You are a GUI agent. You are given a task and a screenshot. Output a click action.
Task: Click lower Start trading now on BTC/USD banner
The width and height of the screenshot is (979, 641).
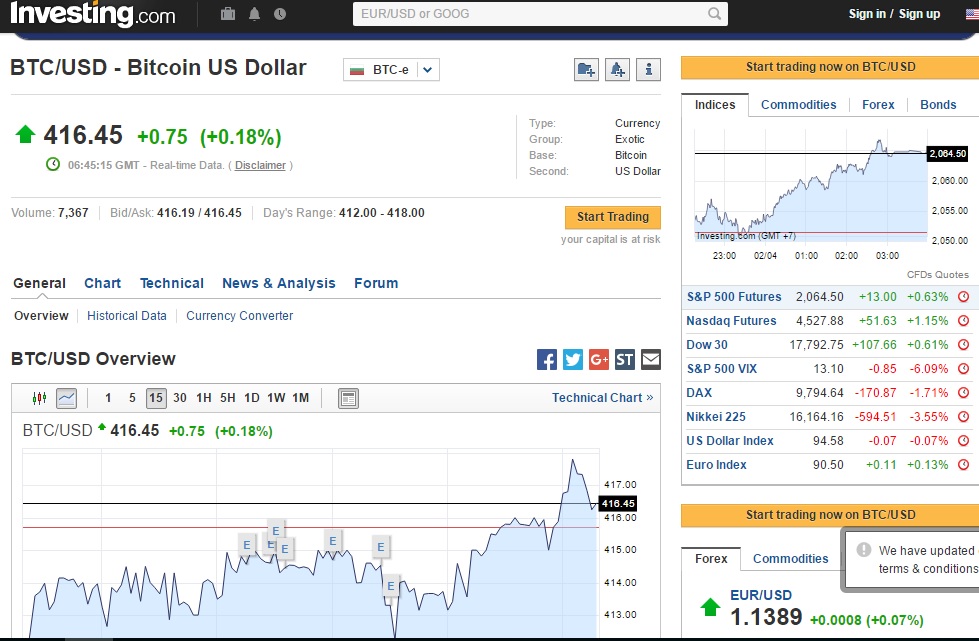[830, 515]
